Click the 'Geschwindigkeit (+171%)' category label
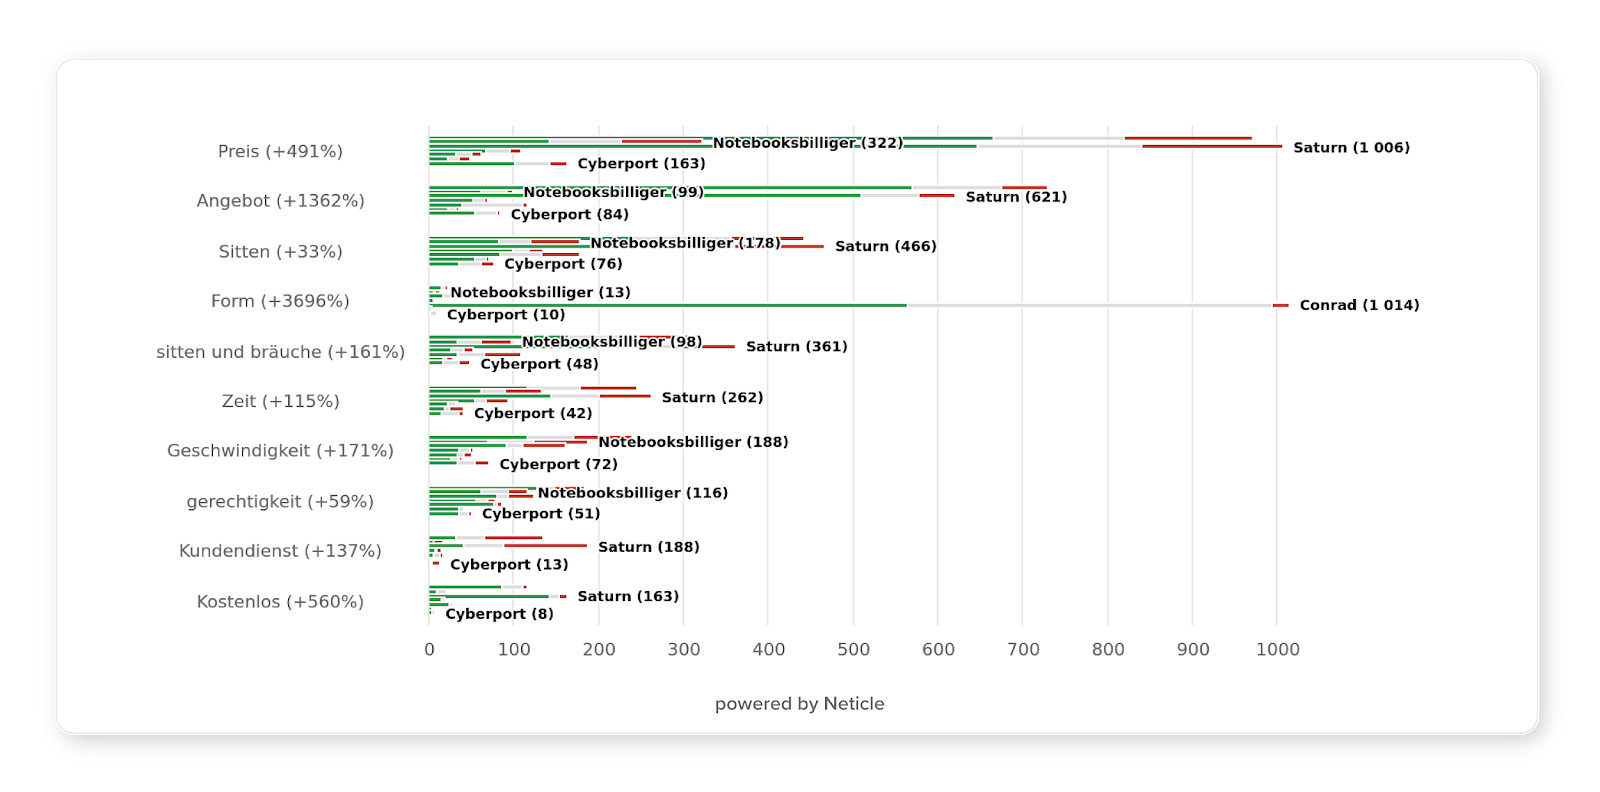The height and width of the screenshot is (792, 1600). tap(280, 451)
